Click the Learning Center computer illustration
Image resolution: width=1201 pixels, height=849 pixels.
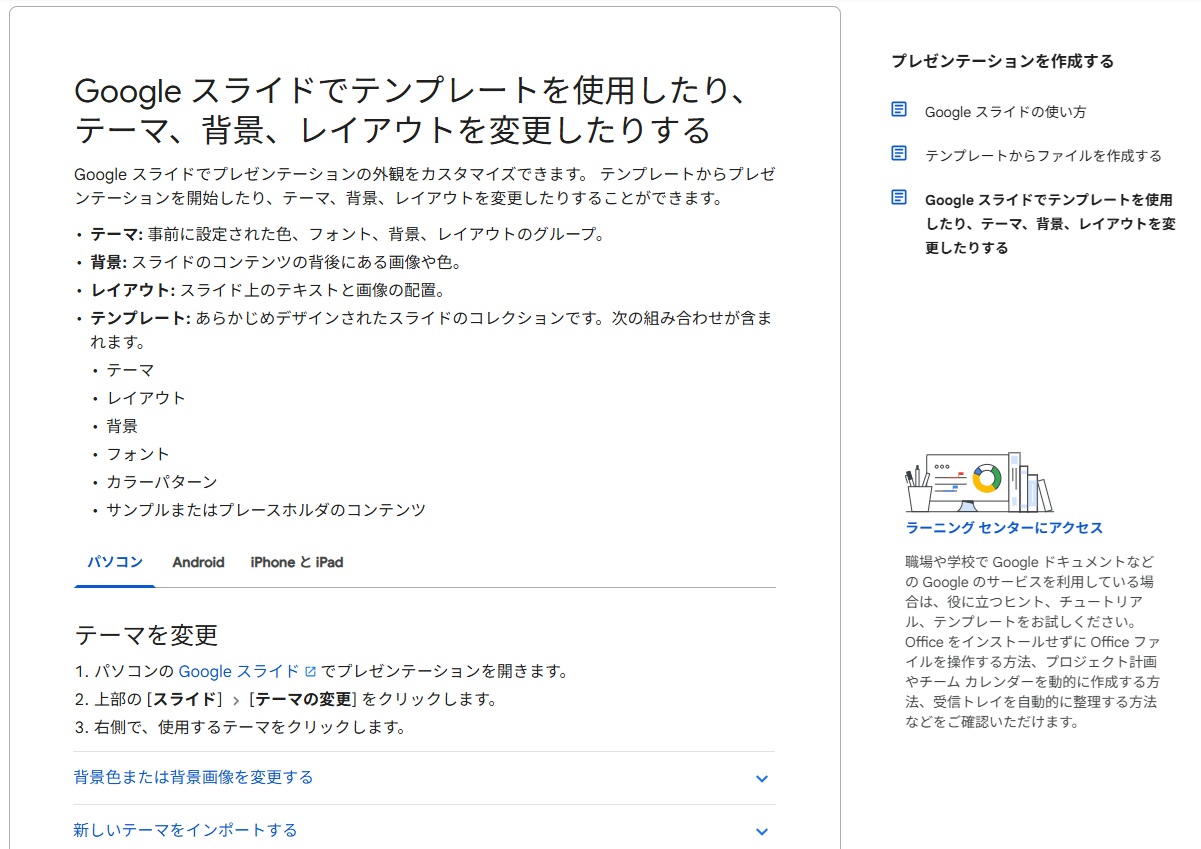978,482
